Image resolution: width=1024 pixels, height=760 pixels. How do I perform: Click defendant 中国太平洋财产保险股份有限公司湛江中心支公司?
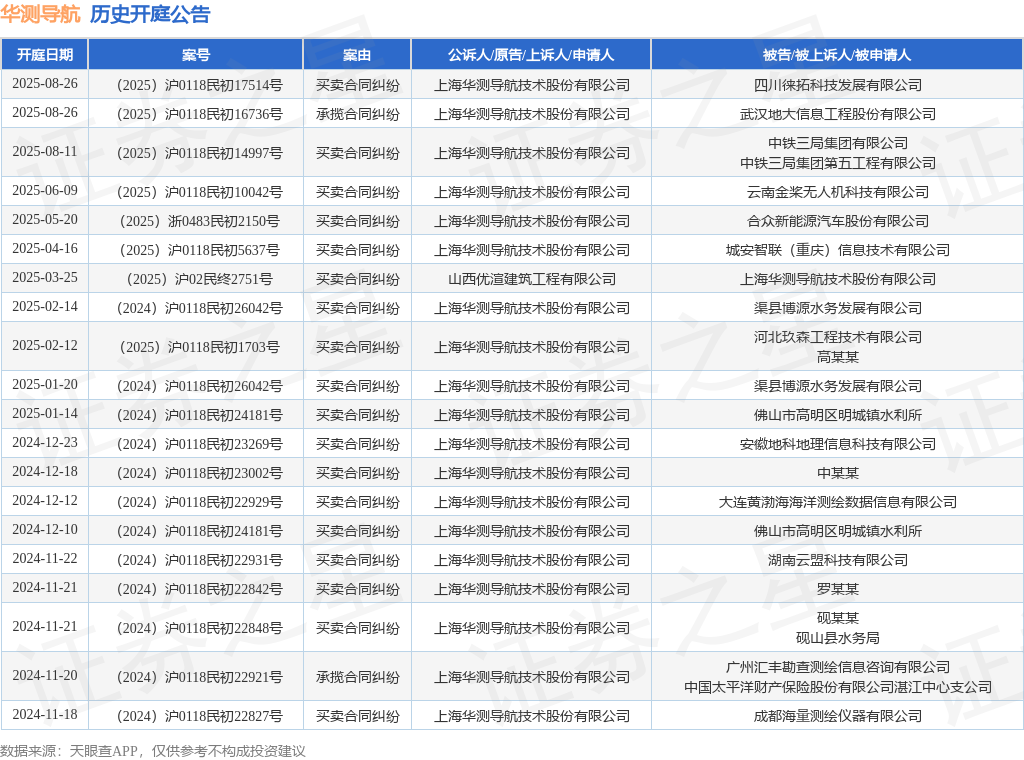click(x=838, y=688)
